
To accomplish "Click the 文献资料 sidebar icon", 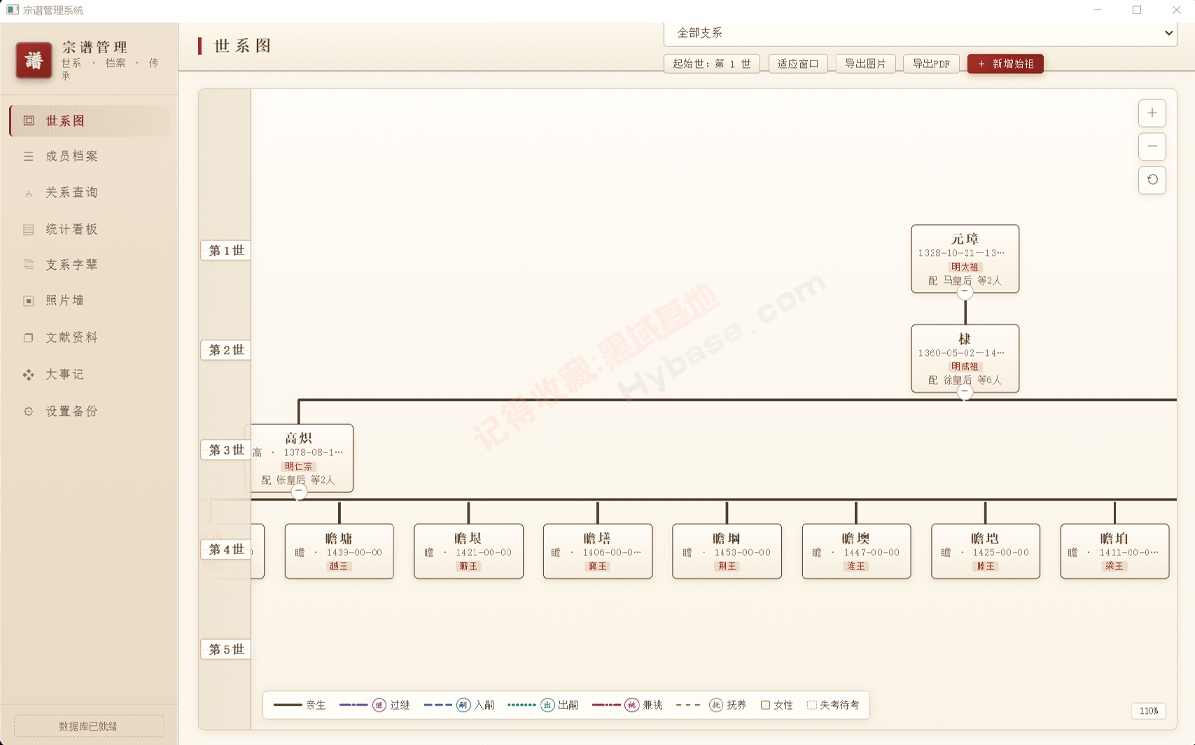I will (29, 337).
